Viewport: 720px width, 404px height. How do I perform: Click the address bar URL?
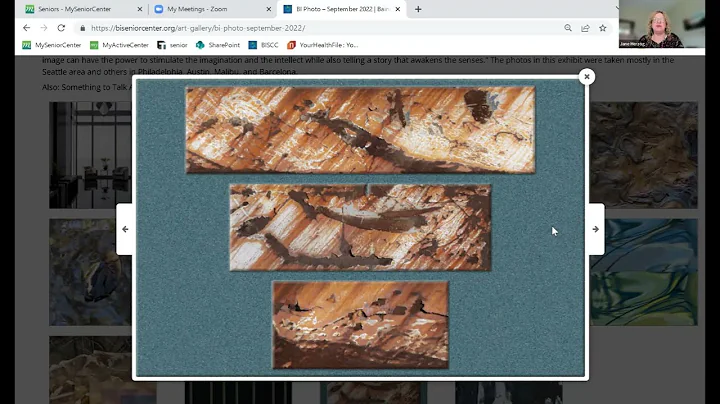[x=198, y=28]
